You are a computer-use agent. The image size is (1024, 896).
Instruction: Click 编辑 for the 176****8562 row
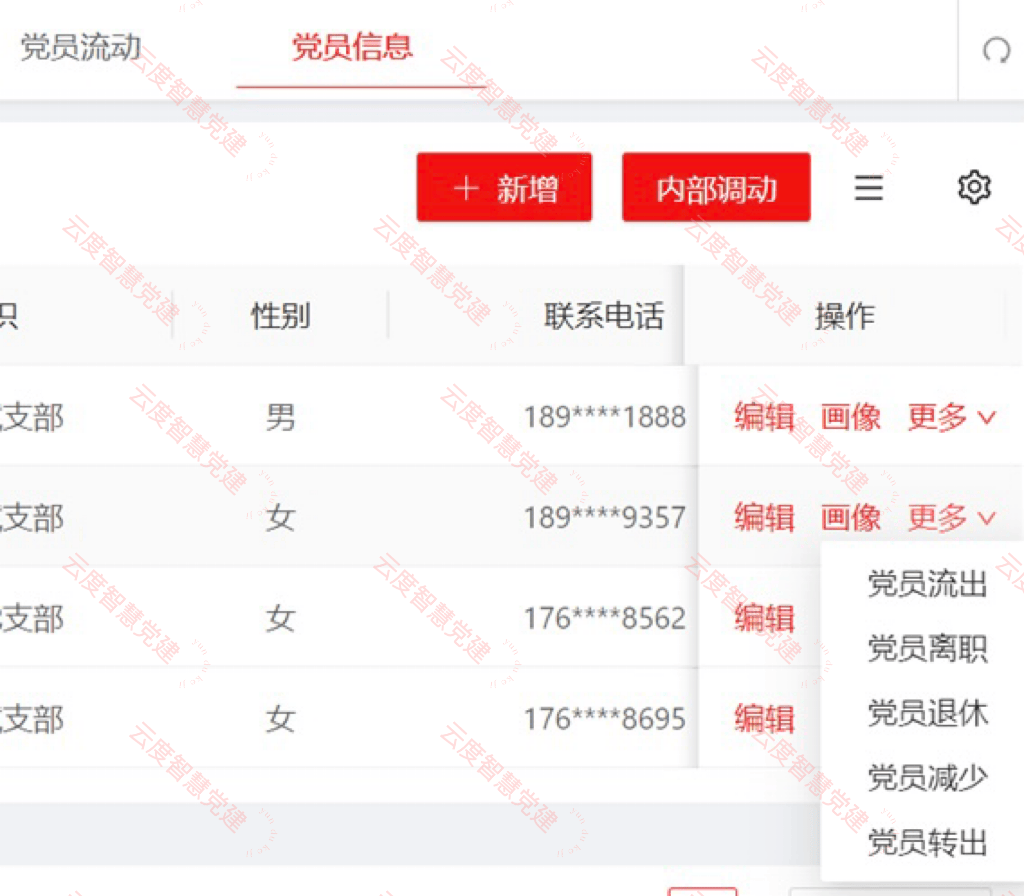tap(764, 618)
